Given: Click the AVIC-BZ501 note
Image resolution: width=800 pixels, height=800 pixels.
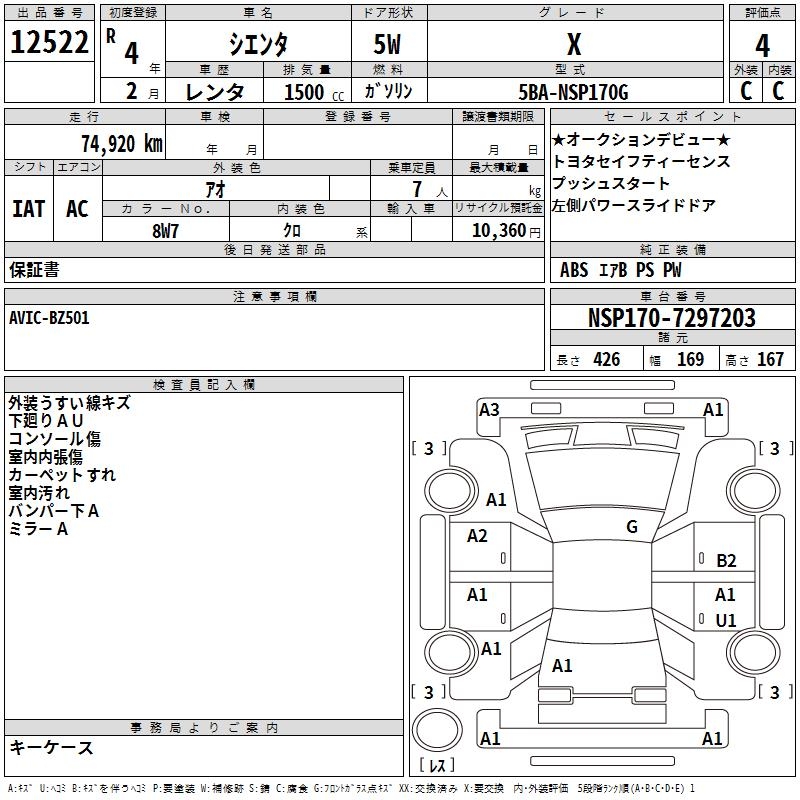Looking at the screenshot, I should click(49, 318).
